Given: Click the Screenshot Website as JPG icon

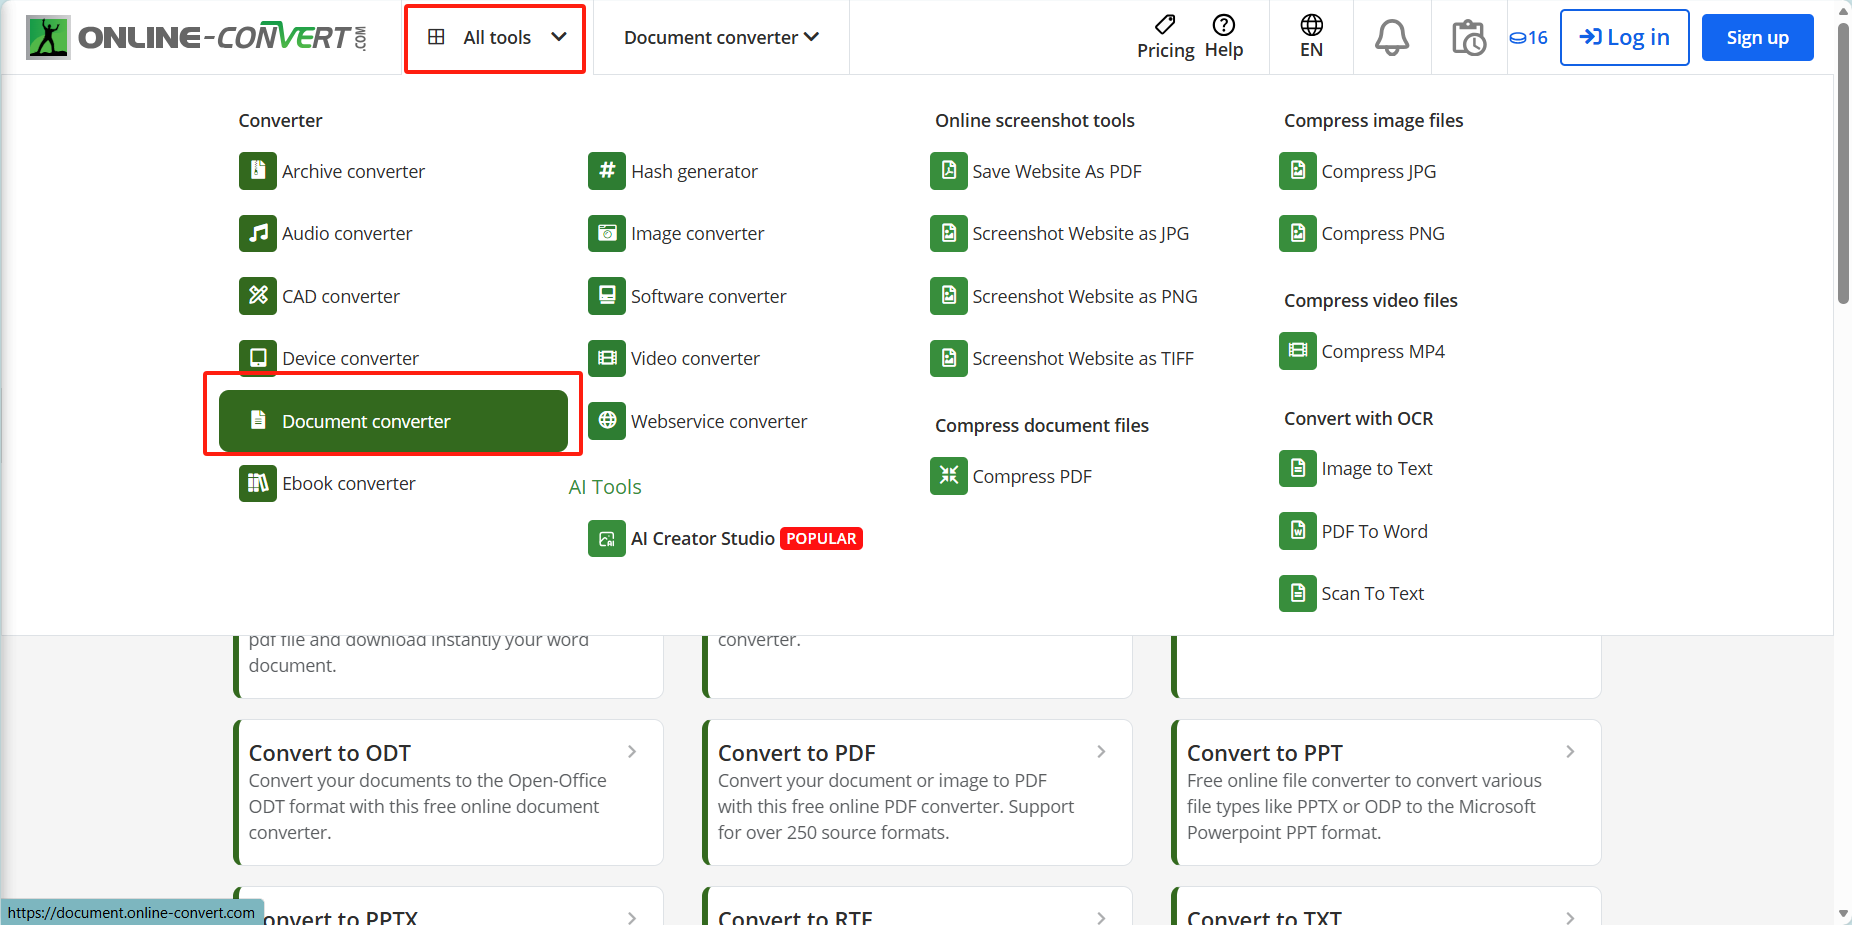Looking at the screenshot, I should click(949, 233).
